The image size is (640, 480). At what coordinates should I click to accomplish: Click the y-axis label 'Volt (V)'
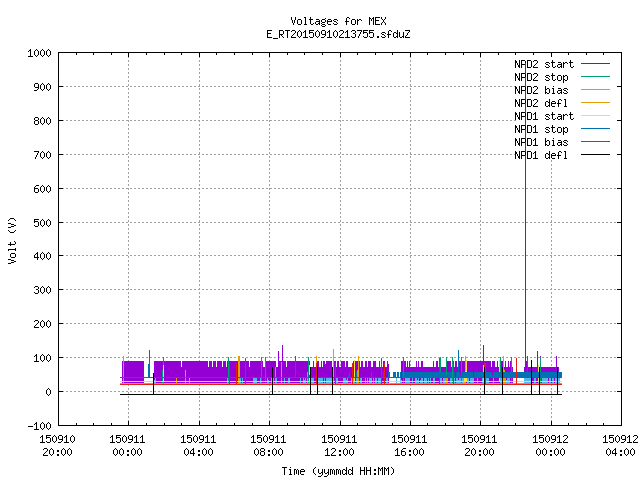(13, 240)
